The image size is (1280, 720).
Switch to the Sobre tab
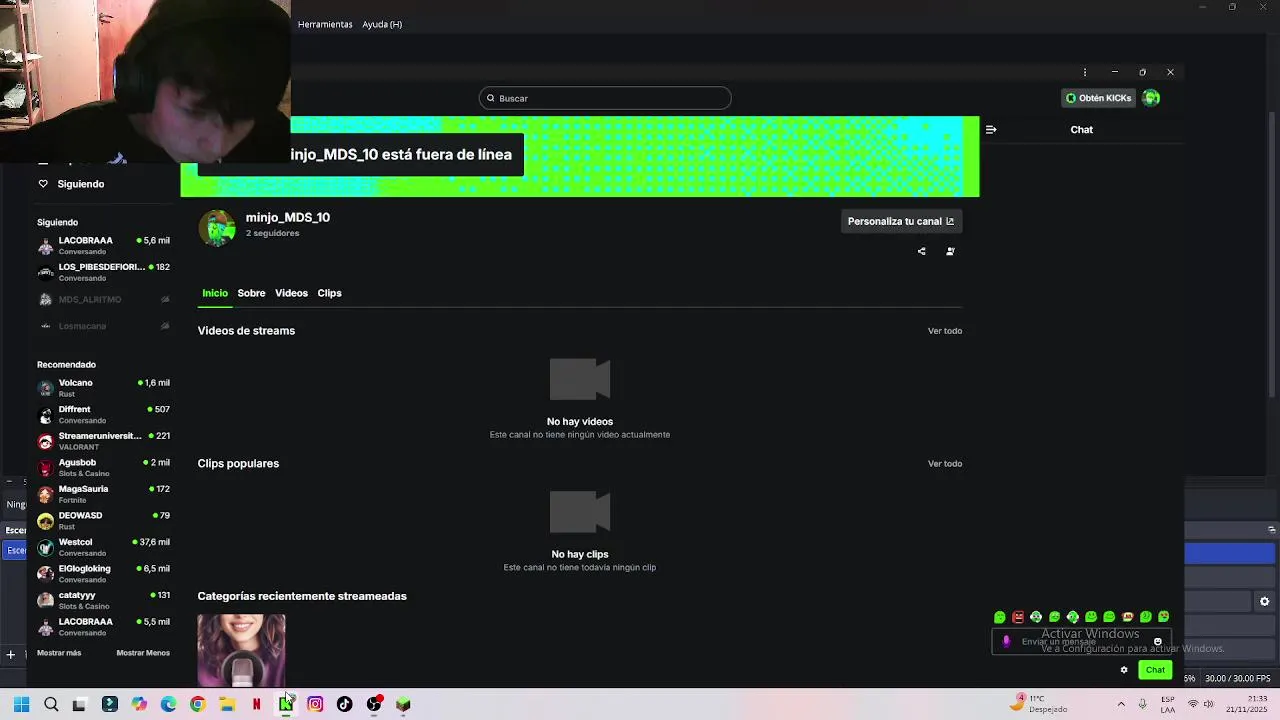coord(251,293)
